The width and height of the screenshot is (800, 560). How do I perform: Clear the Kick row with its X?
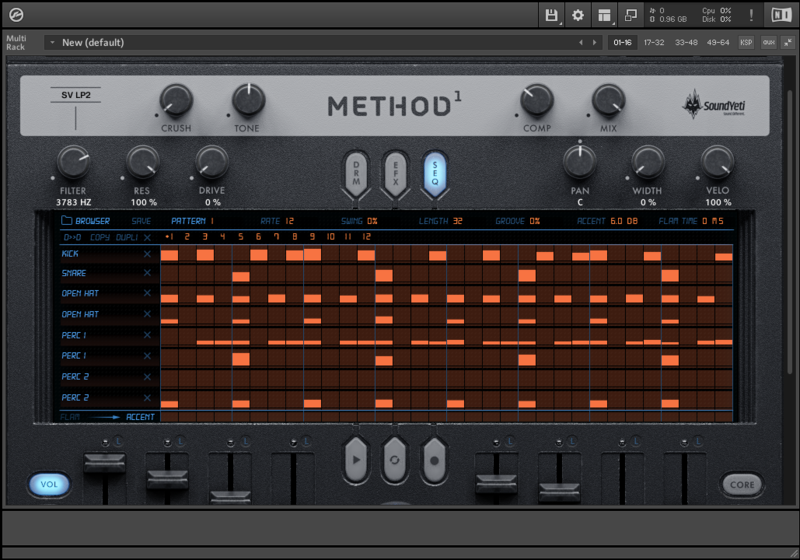point(147,255)
